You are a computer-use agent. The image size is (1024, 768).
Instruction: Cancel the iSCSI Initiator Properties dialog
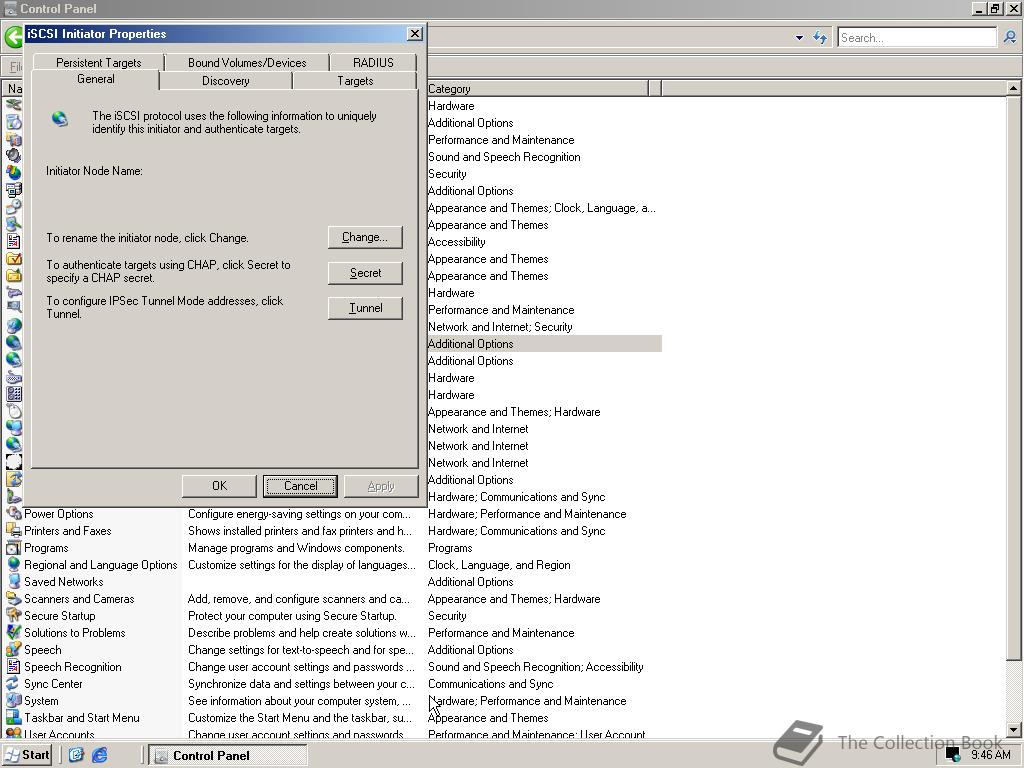click(x=300, y=486)
